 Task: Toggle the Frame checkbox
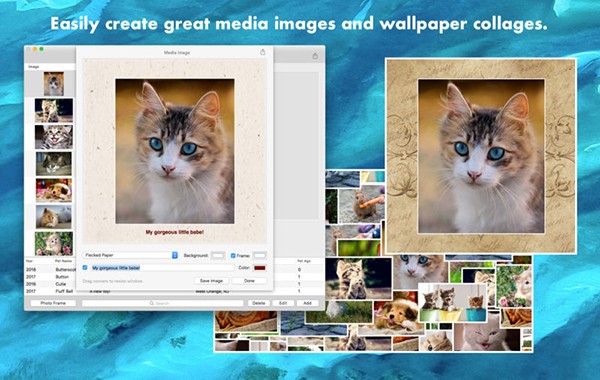pyautogui.click(x=233, y=255)
